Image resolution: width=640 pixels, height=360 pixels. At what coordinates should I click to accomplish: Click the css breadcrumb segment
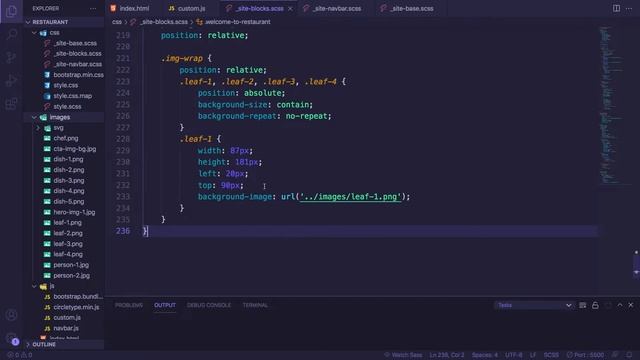click(117, 22)
